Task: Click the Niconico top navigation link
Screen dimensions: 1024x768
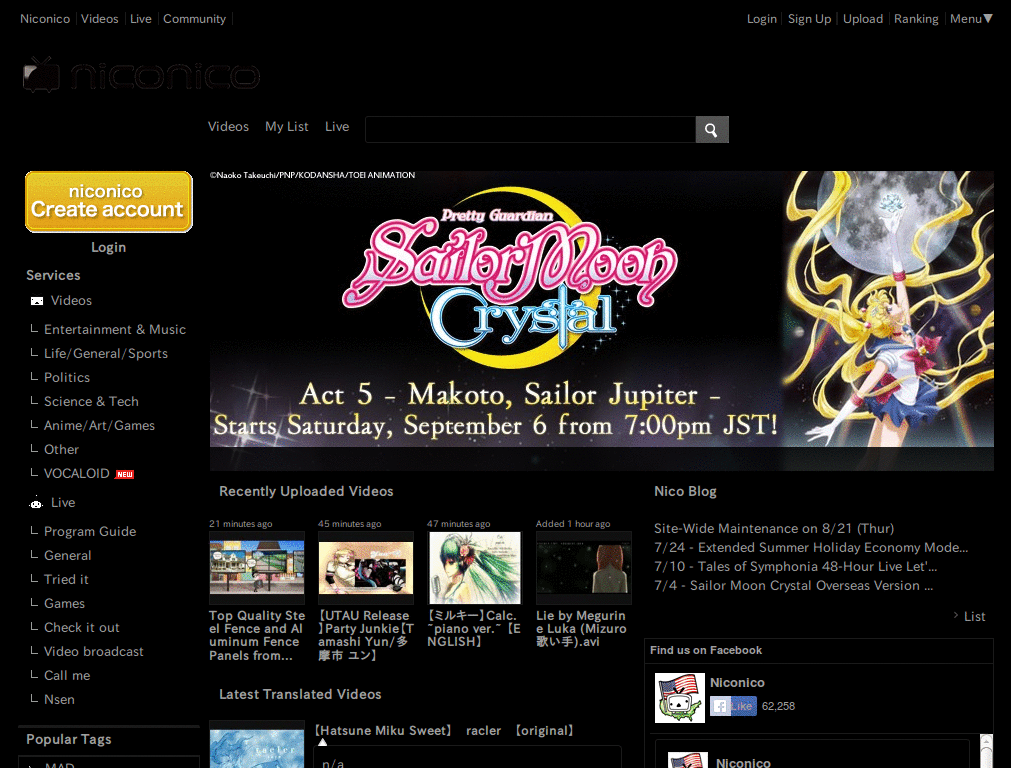Action: click(x=45, y=19)
